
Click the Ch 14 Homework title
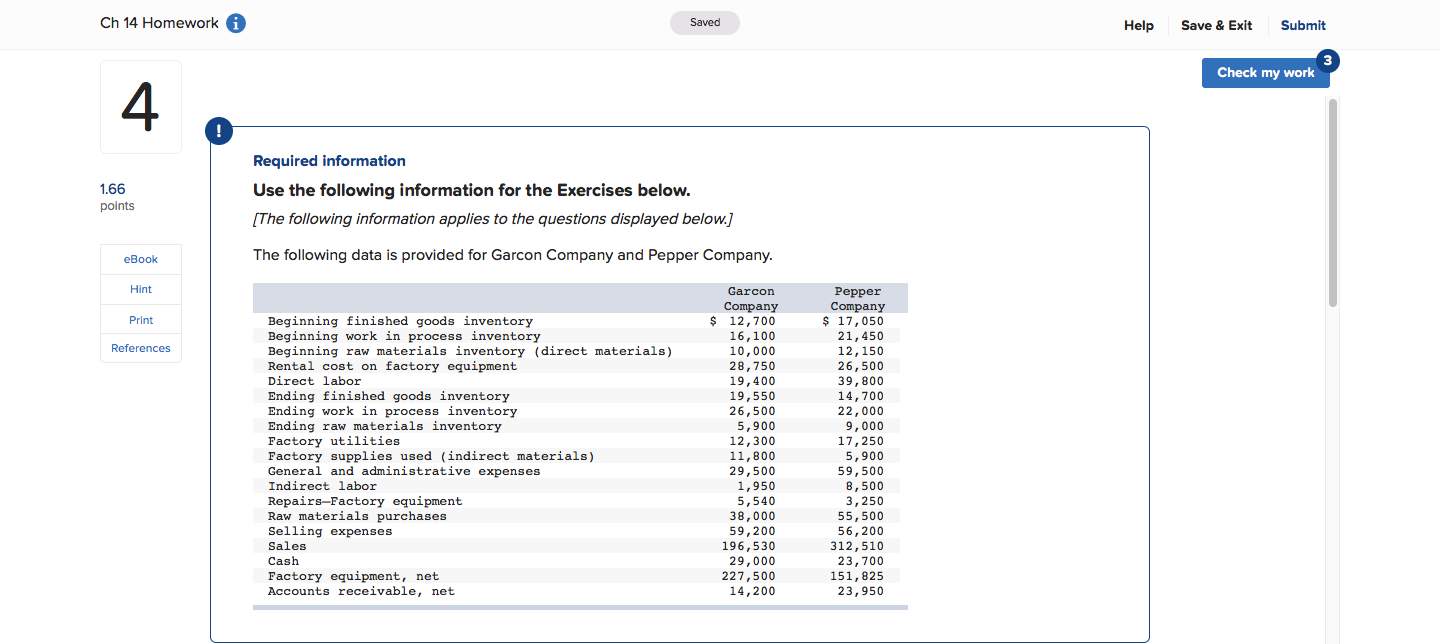[159, 23]
